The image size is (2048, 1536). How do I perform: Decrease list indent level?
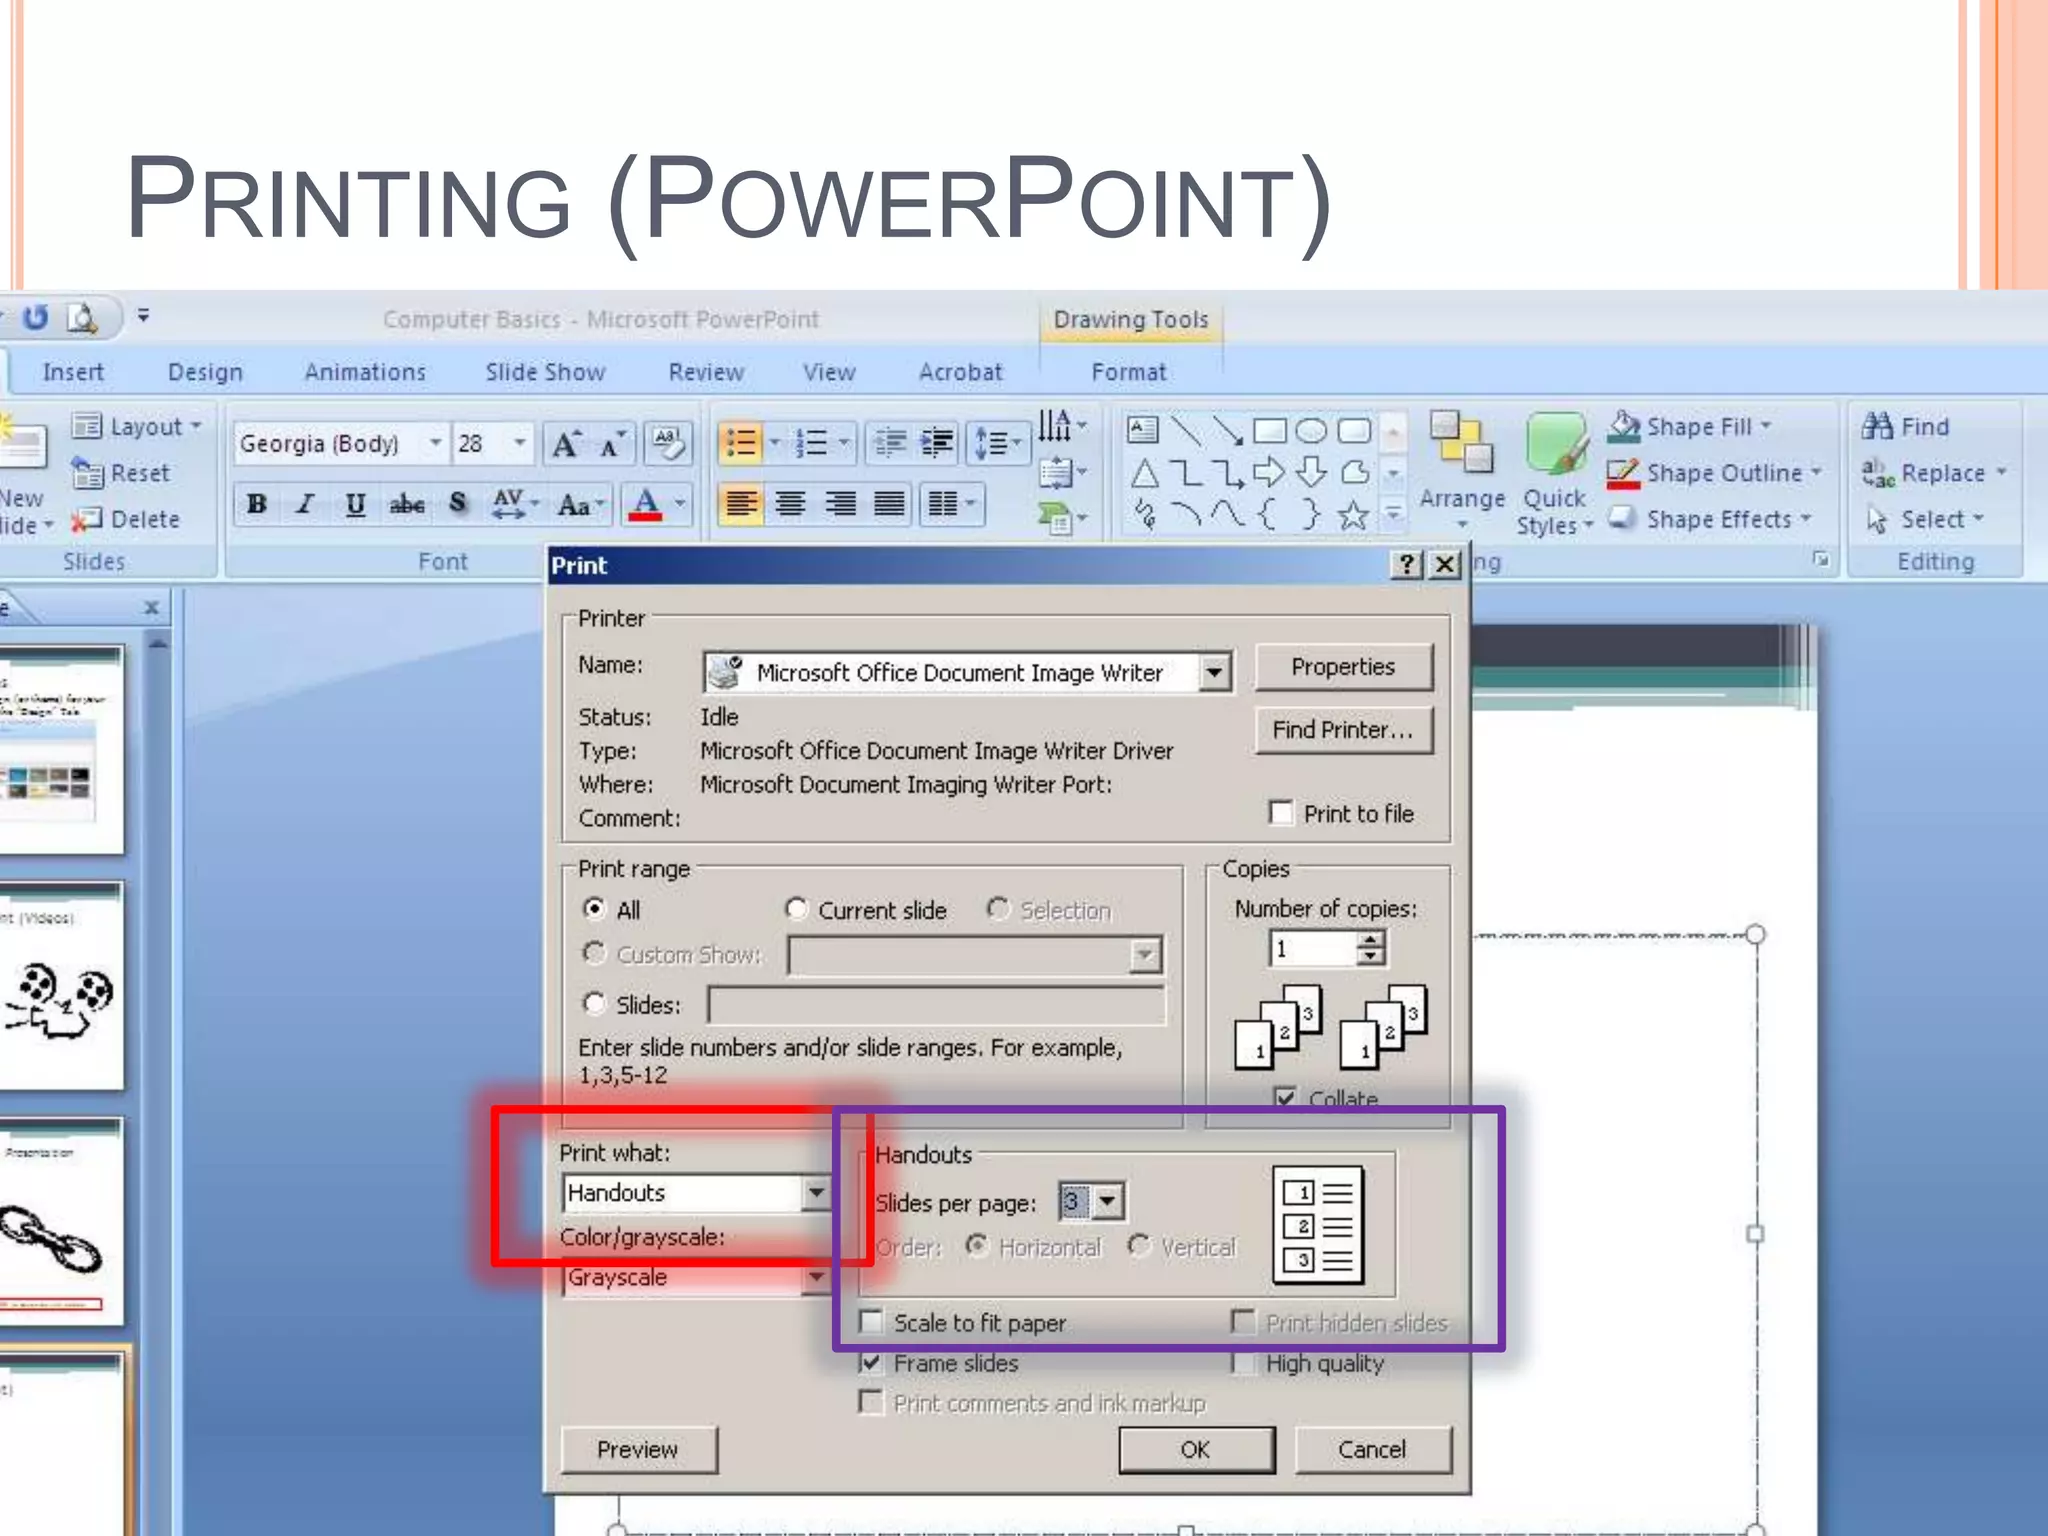click(890, 443)
